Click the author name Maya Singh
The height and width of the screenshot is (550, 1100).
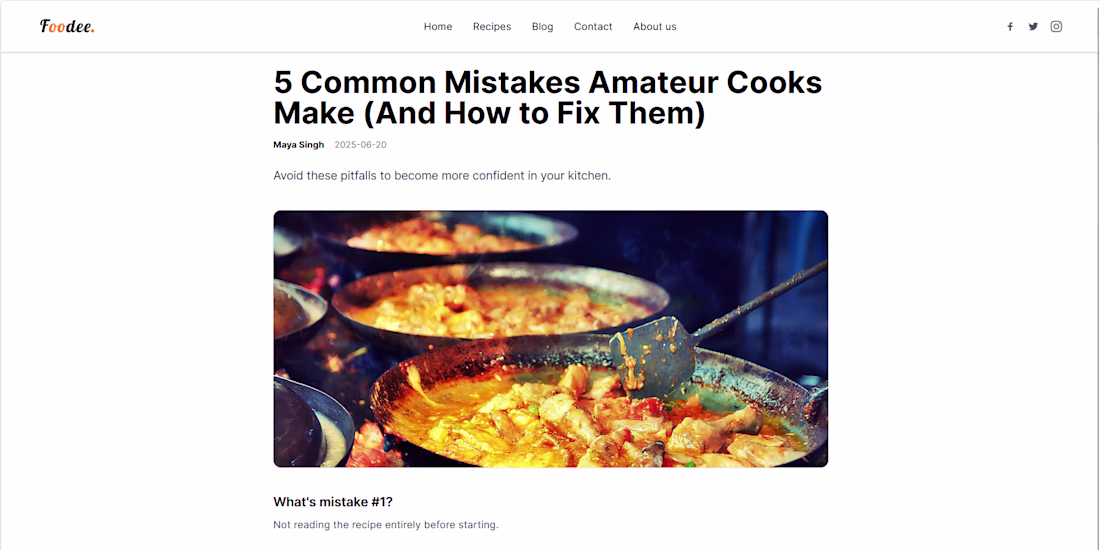click(299, 145)
